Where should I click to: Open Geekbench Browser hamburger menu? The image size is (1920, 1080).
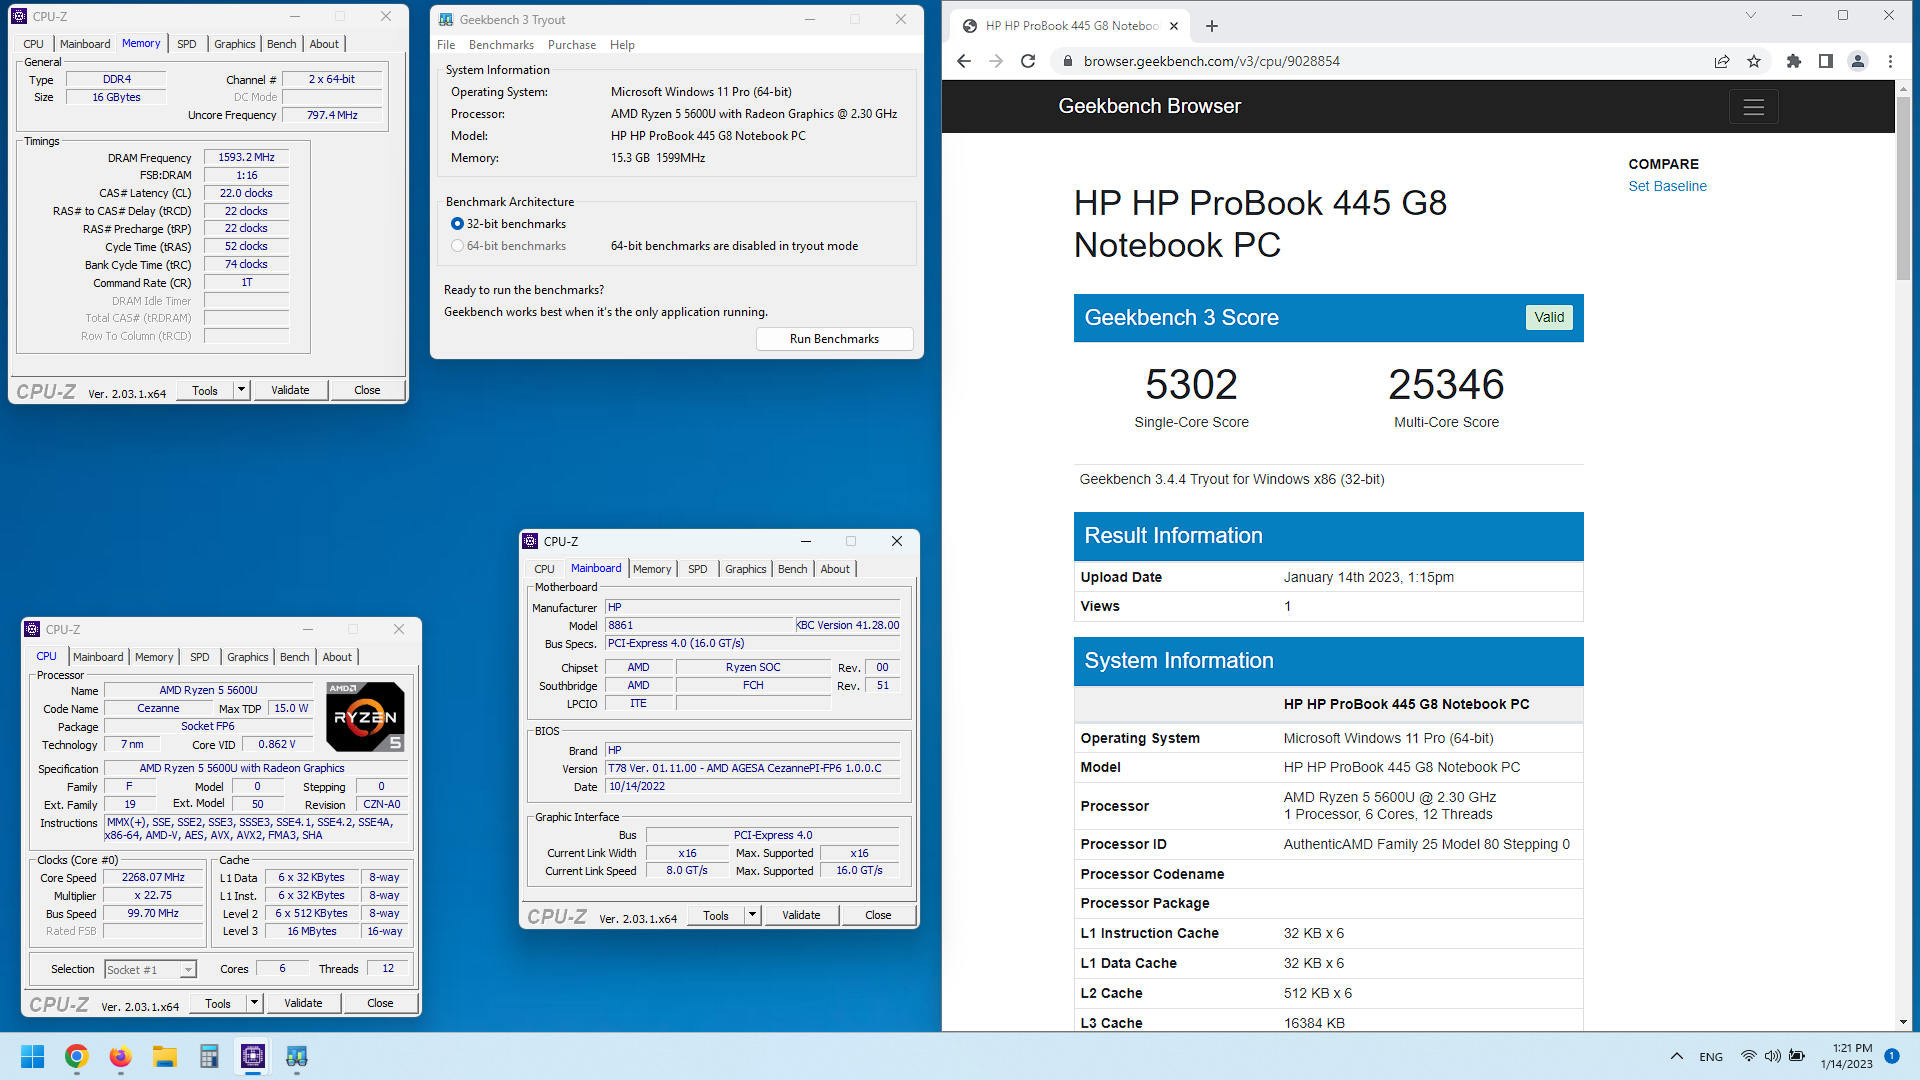pyautogui.click(x=1754, y=107)
